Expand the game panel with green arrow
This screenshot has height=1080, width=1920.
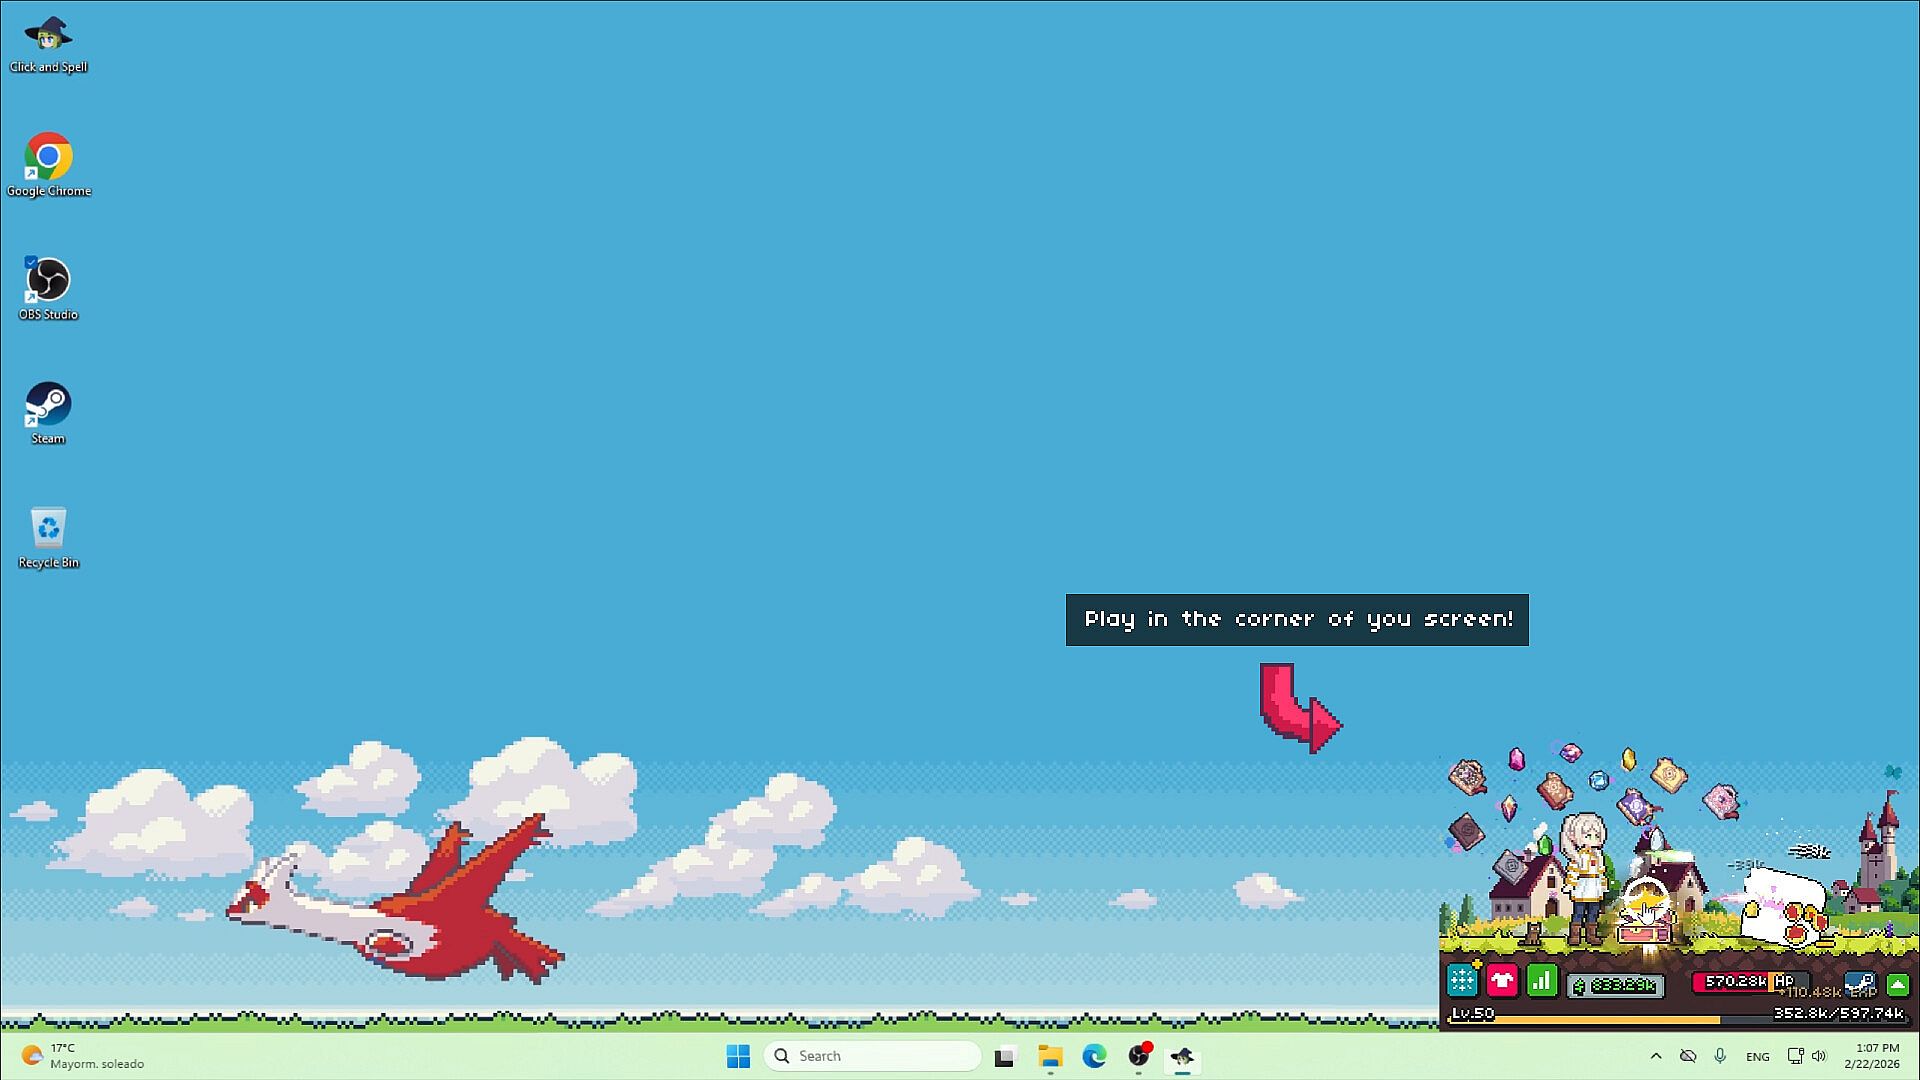click(1897, 984)
